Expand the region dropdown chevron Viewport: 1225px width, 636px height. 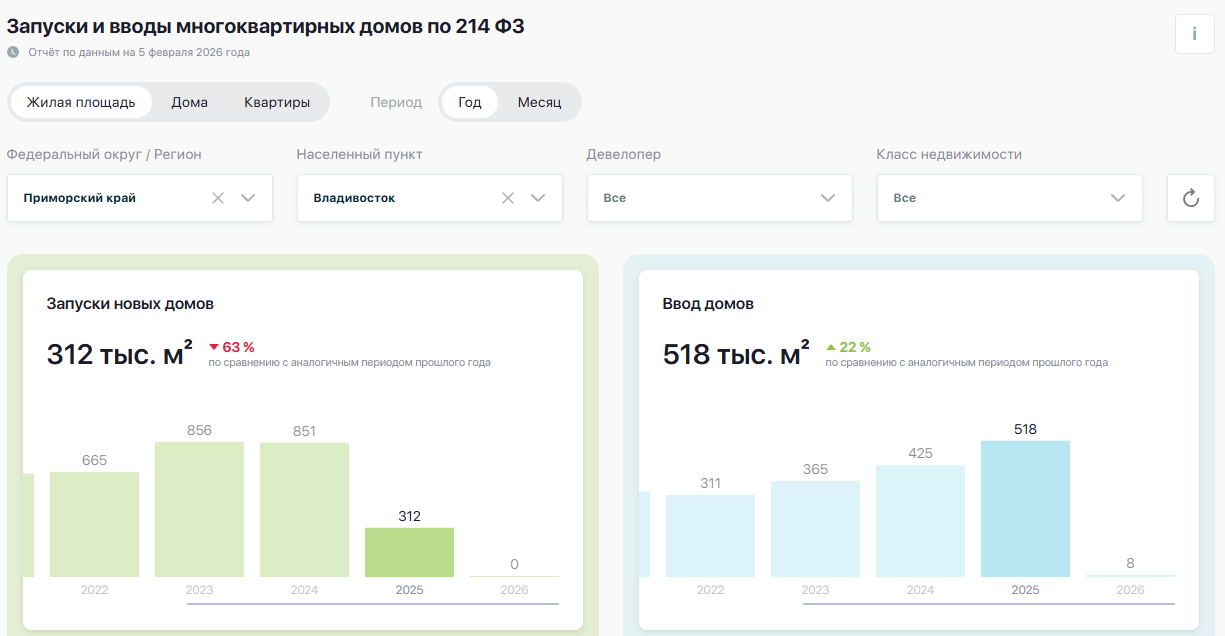[x=249, y=198]
